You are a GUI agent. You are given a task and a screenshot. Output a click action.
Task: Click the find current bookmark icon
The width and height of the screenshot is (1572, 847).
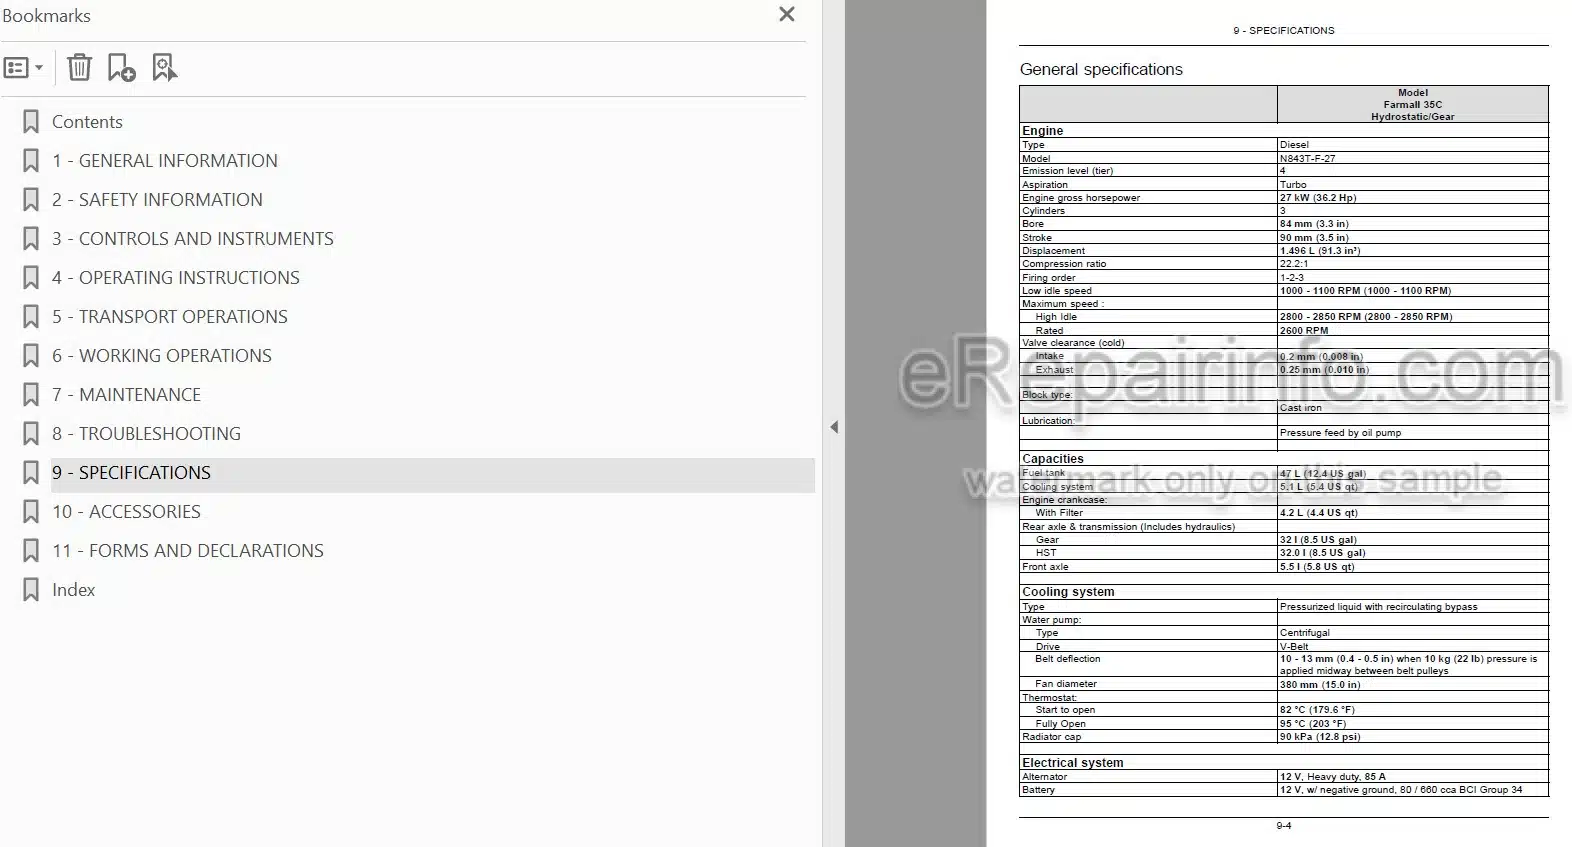point(165,68)
